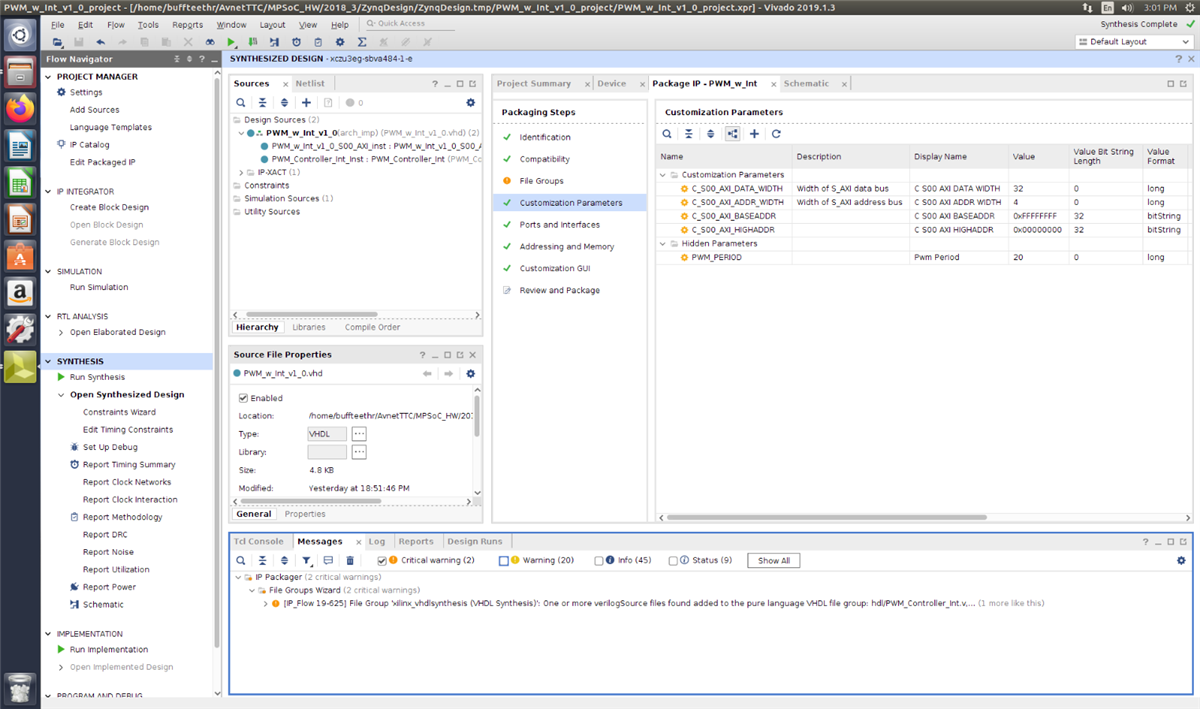
Task: Click the add sources plus icon
Action: tap(306, 102)
